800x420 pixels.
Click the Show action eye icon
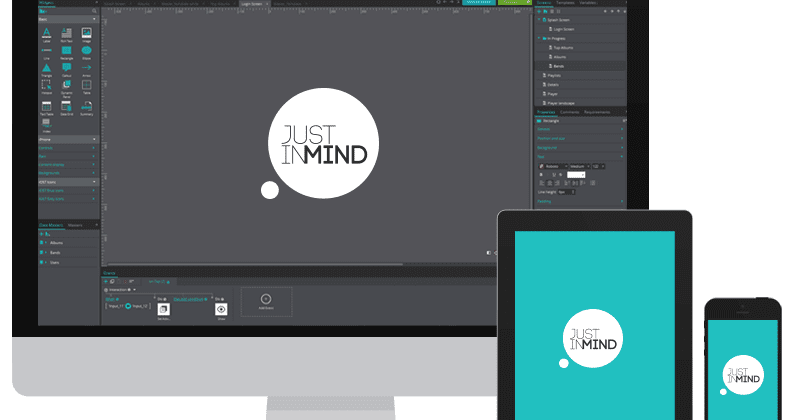[x=221, y=309]
